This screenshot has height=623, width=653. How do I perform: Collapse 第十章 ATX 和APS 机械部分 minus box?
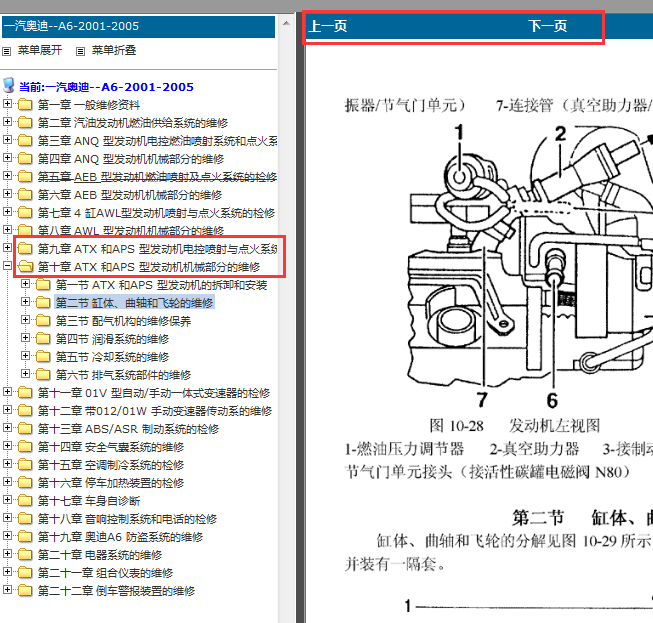[x=7, y=266]
